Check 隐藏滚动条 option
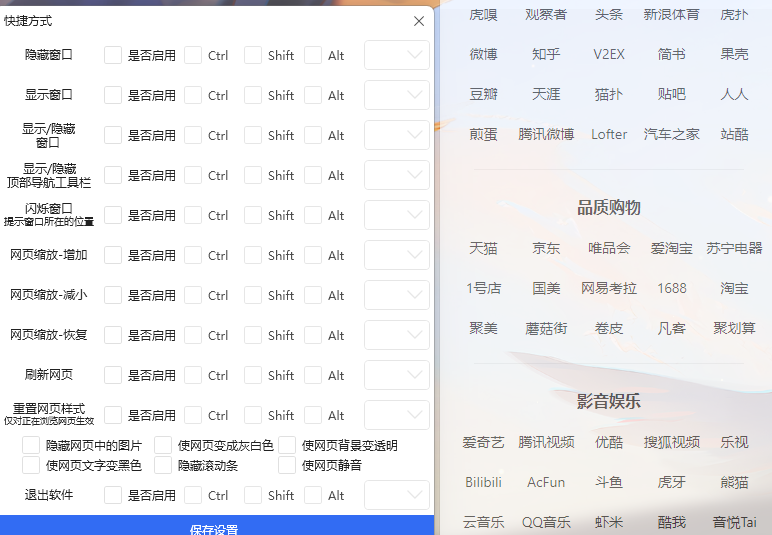The image size is (772, 535). pyautogui.click(x=163, y=465)
